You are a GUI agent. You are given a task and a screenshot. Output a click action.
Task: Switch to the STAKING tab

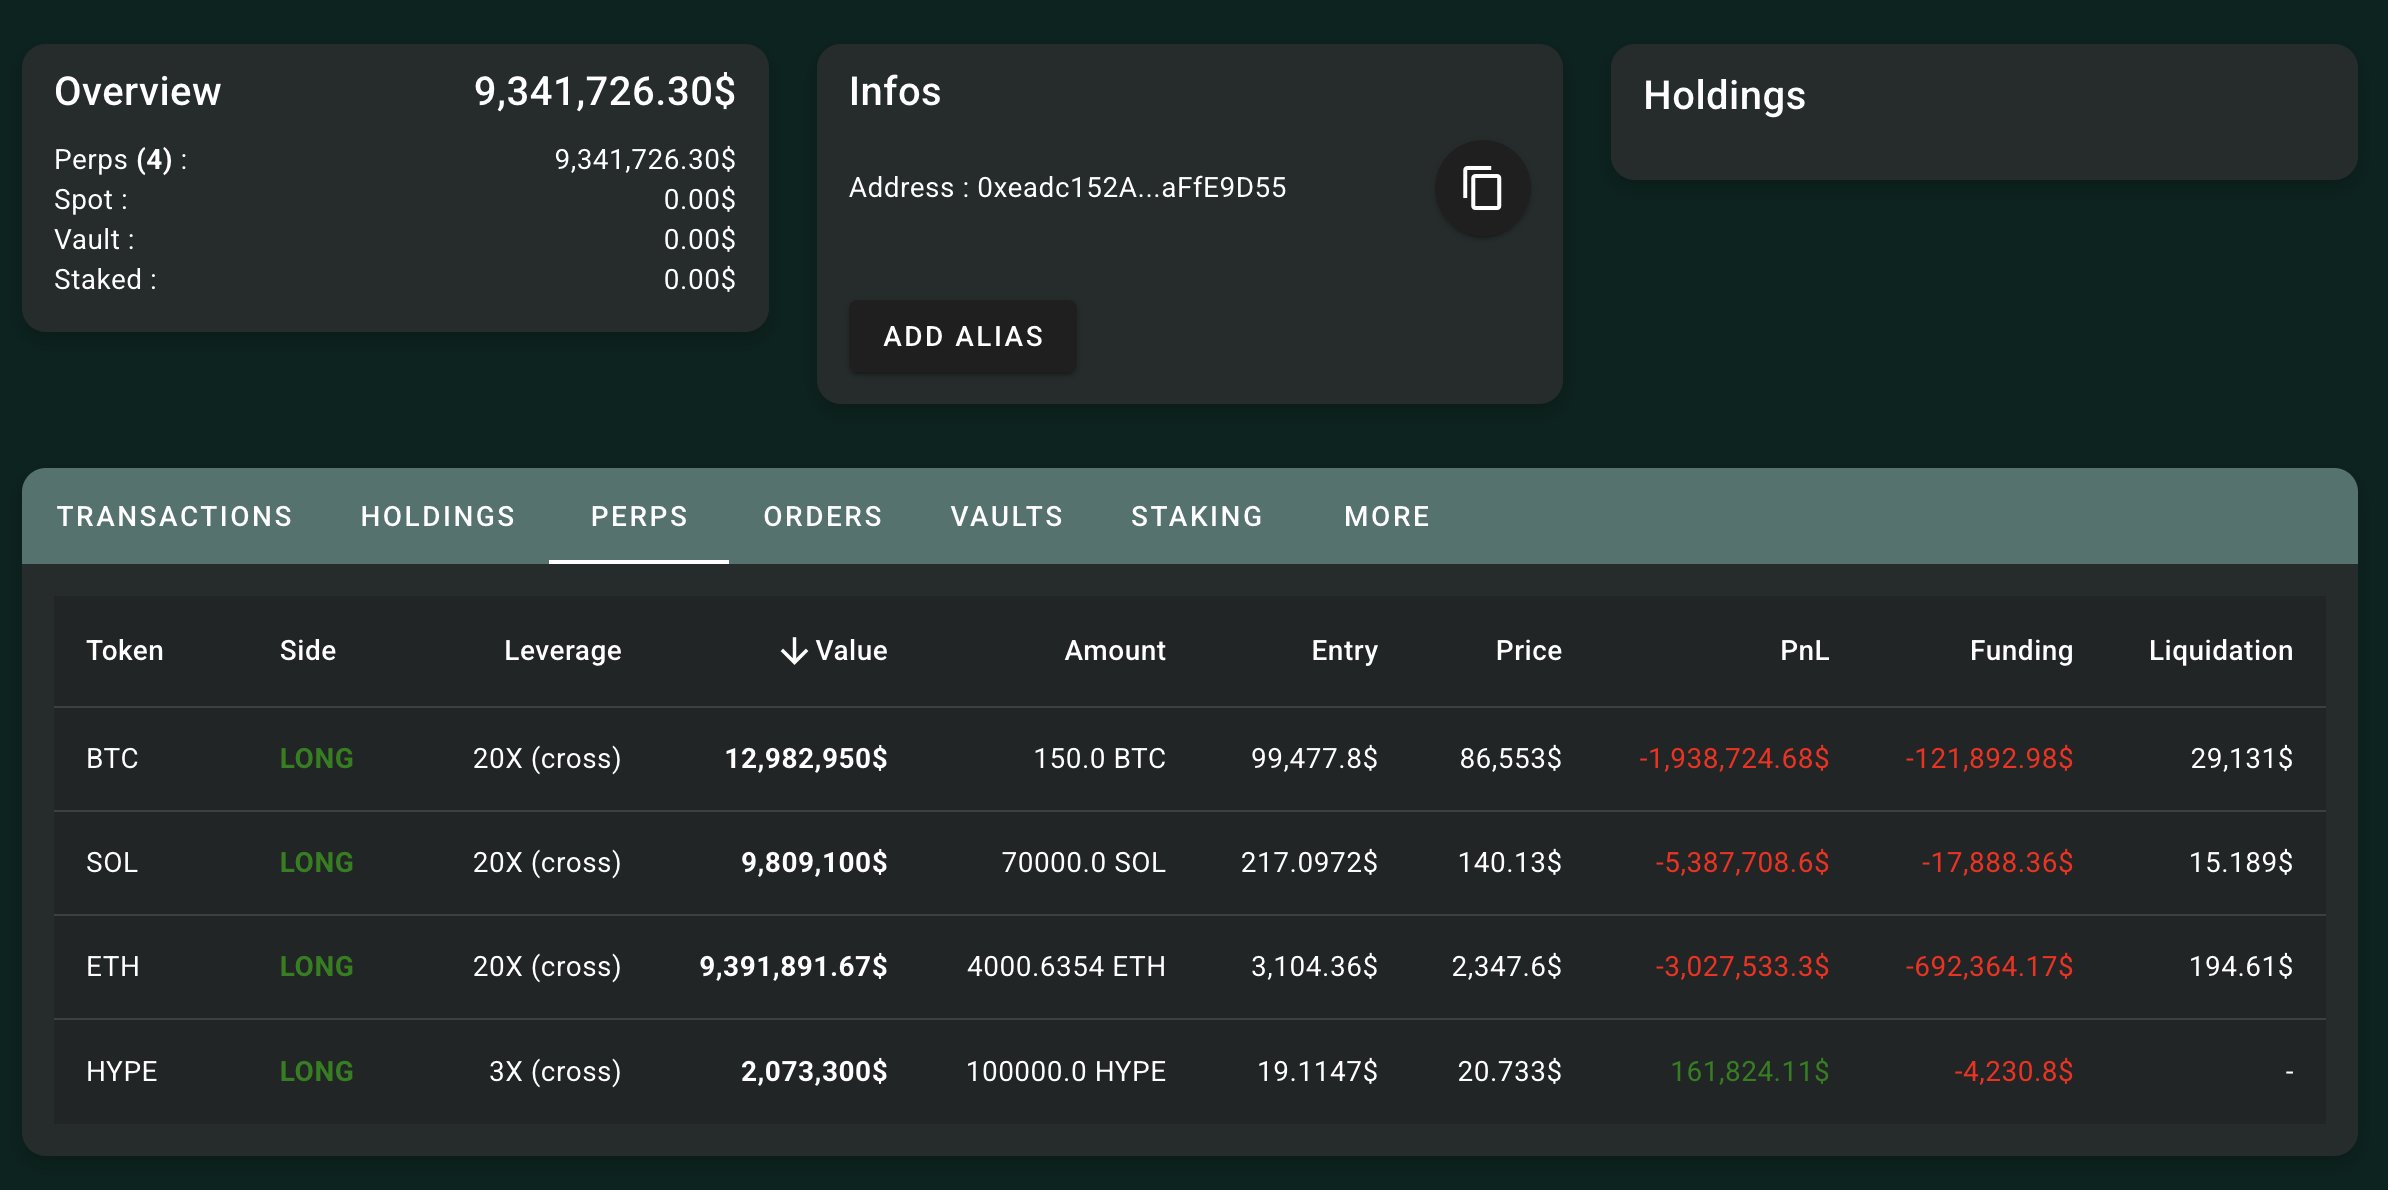click(x=1196, y=516)
